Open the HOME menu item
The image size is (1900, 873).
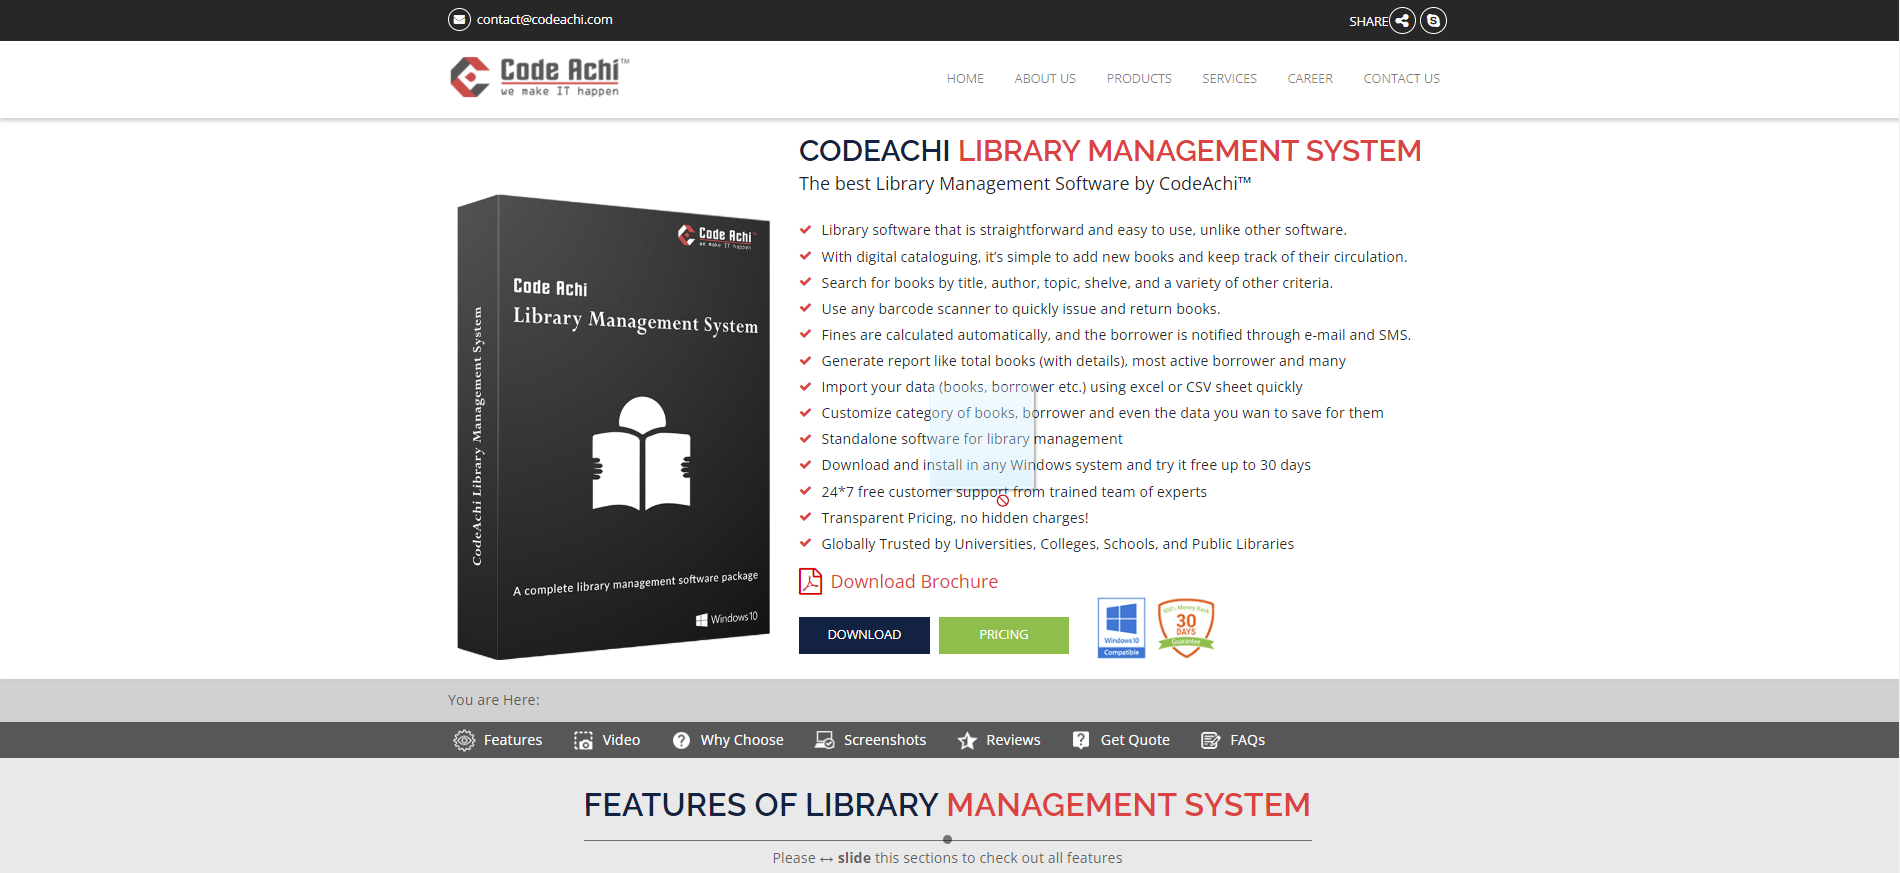coord(965,79)
